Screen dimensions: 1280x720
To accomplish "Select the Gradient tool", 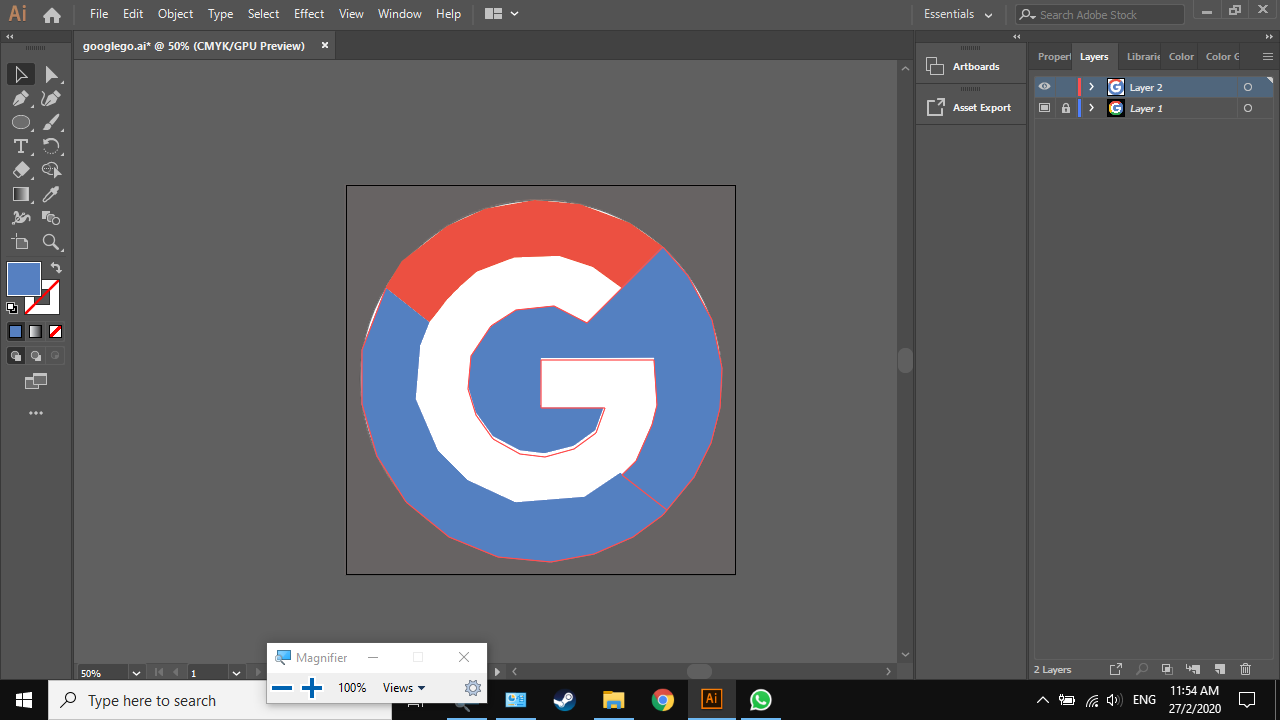I will point(20,194).
